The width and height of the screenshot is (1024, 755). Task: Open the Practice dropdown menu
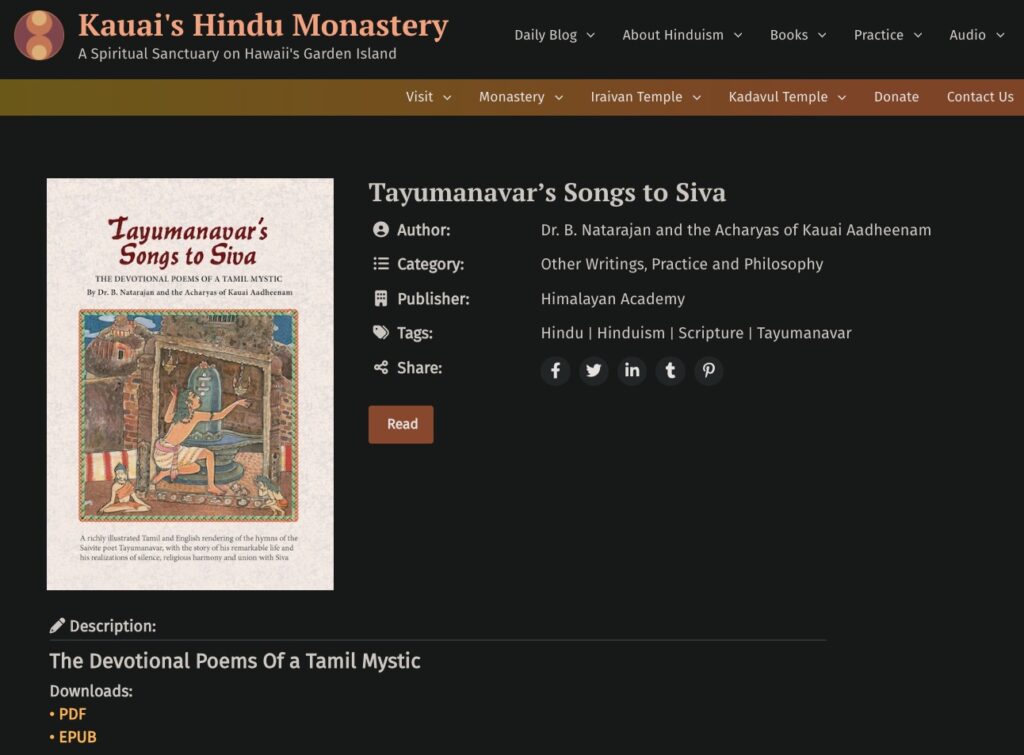tap(887, 35)
